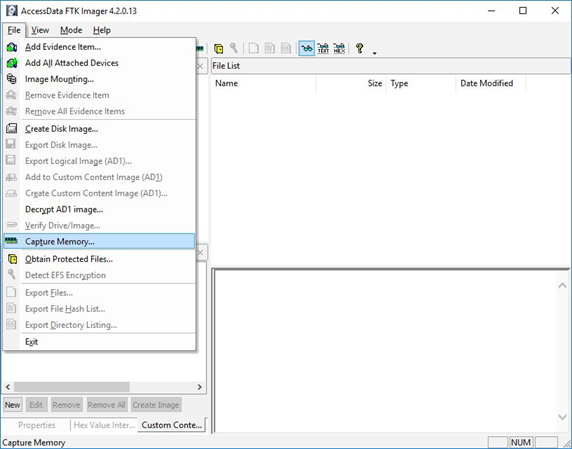Toggle automatic file preview glasses icon
The image size is (572, 449).
pos(306,48)
